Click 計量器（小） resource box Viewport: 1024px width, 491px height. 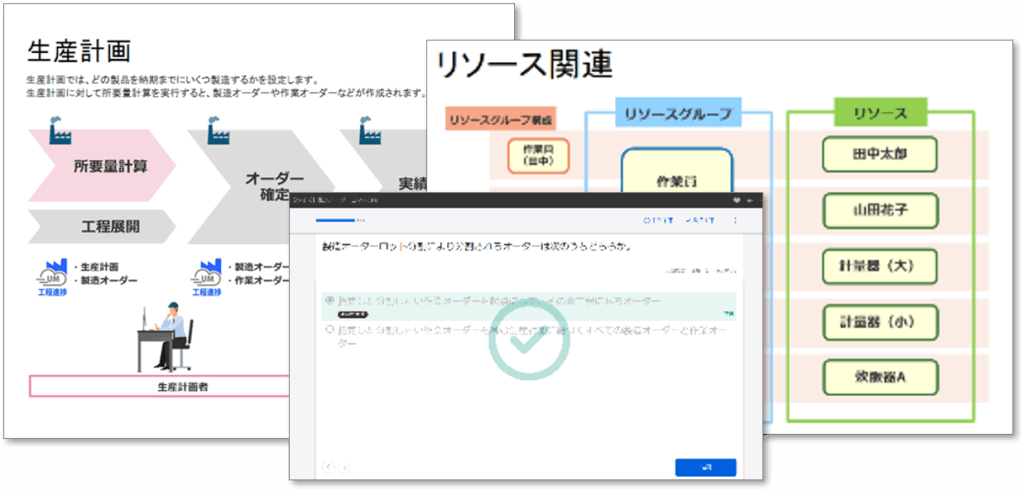coord(880,322)
